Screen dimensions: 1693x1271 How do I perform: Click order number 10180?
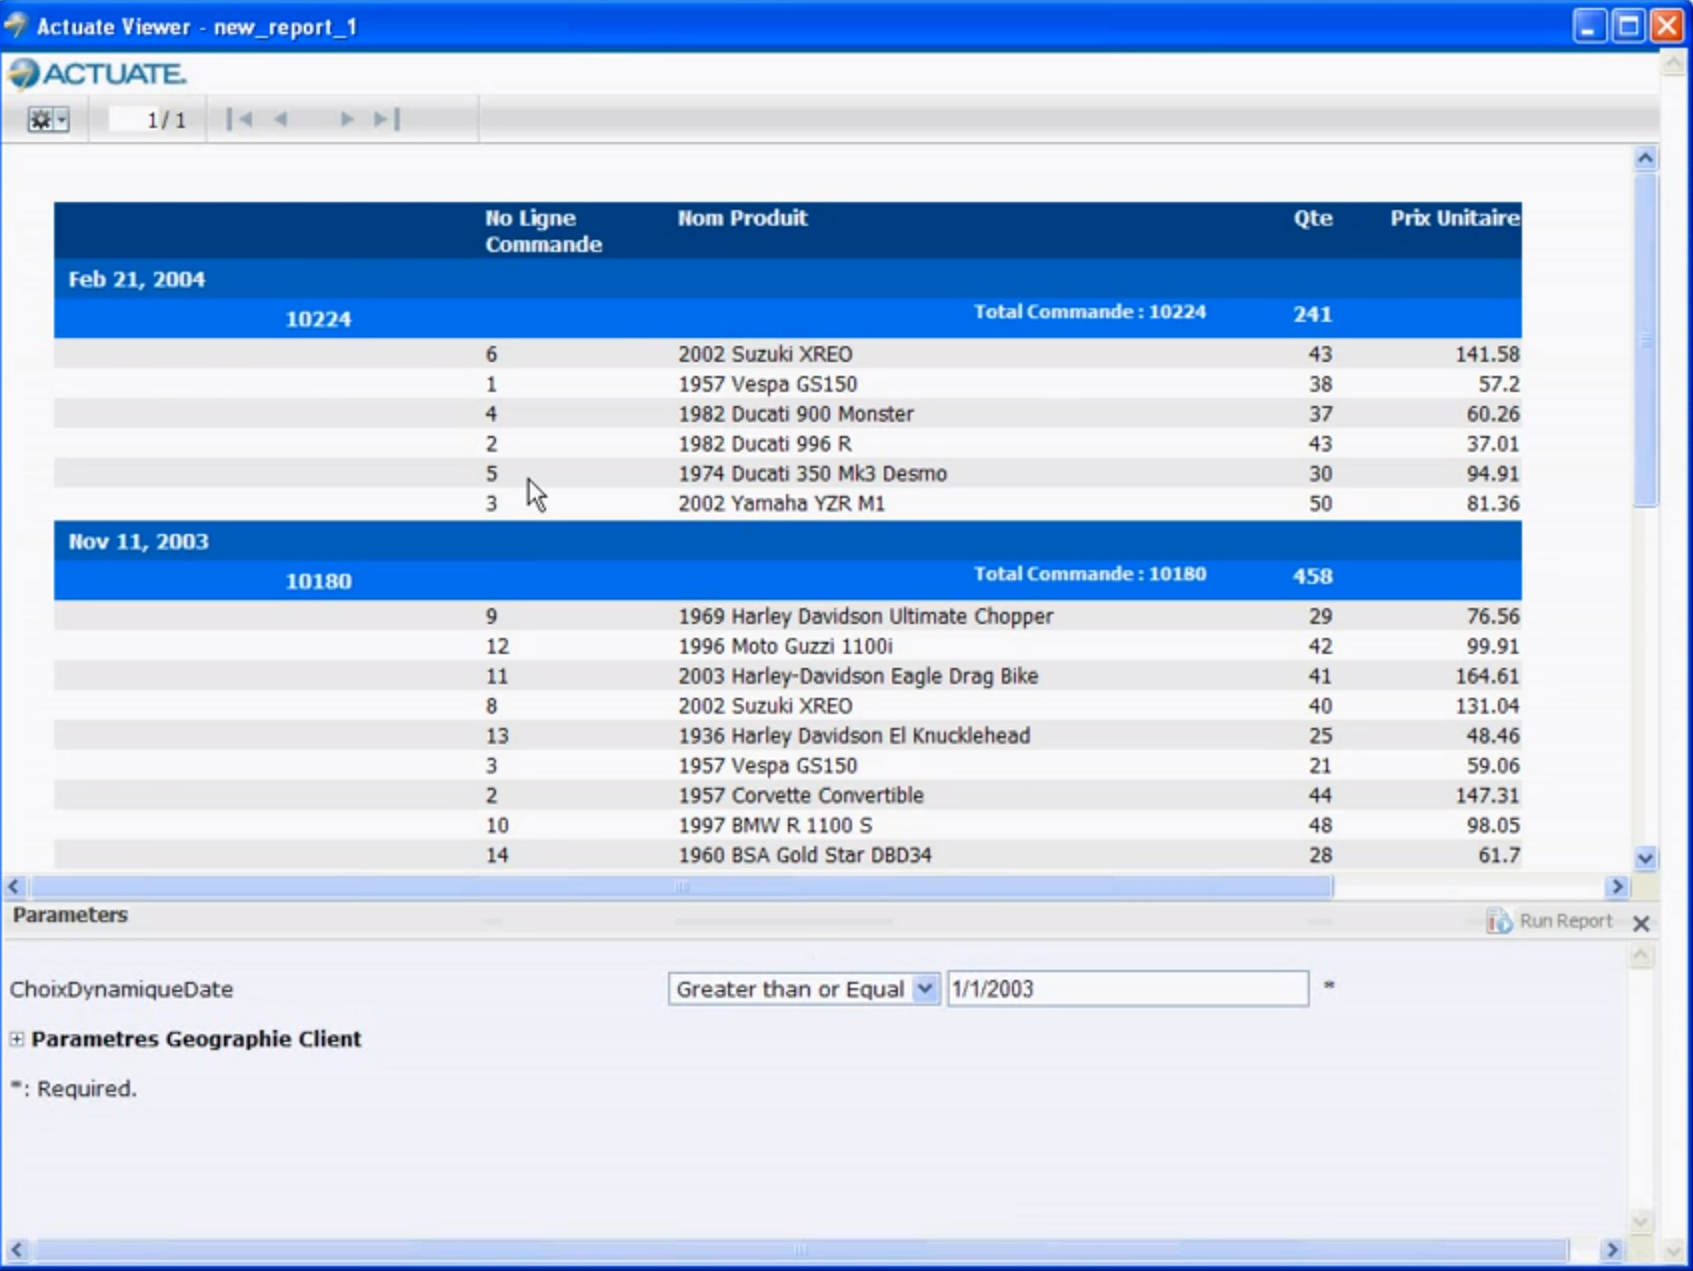(x=318, y=581)
